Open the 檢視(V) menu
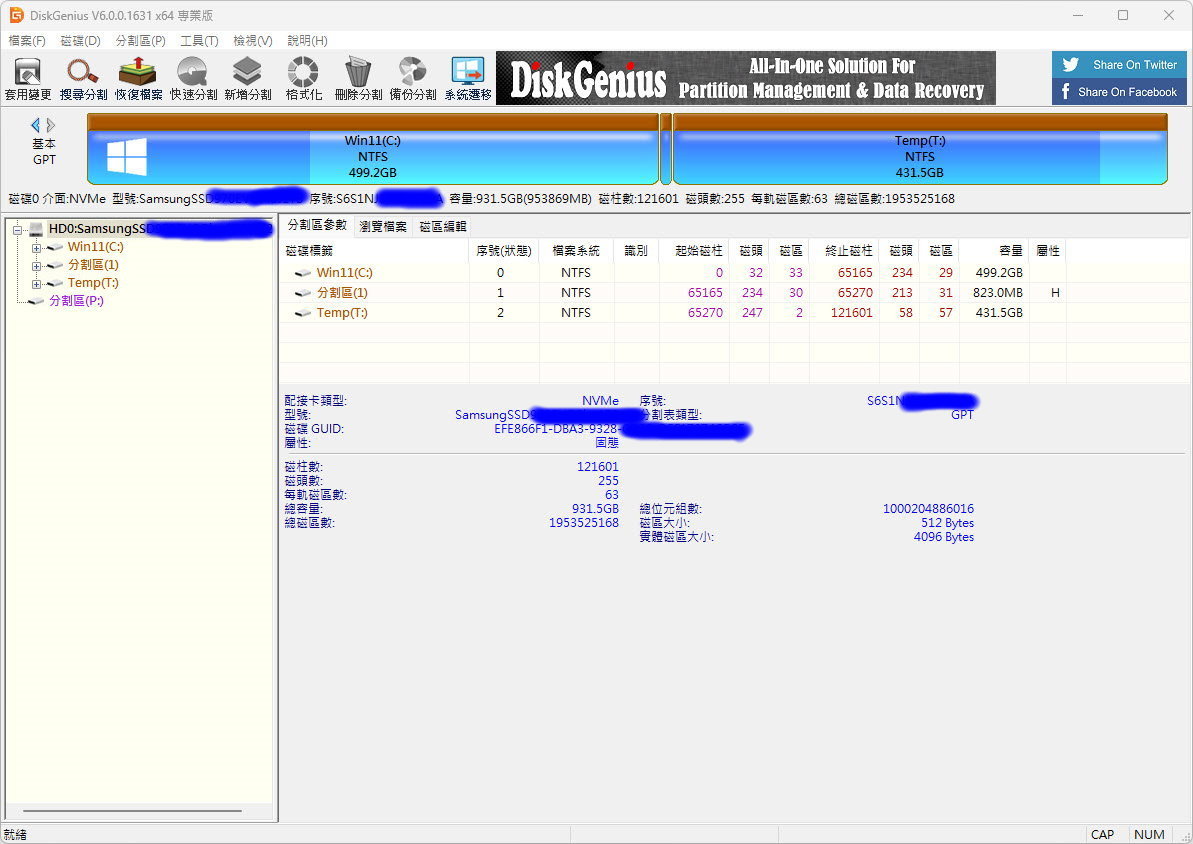 (253, 40)
